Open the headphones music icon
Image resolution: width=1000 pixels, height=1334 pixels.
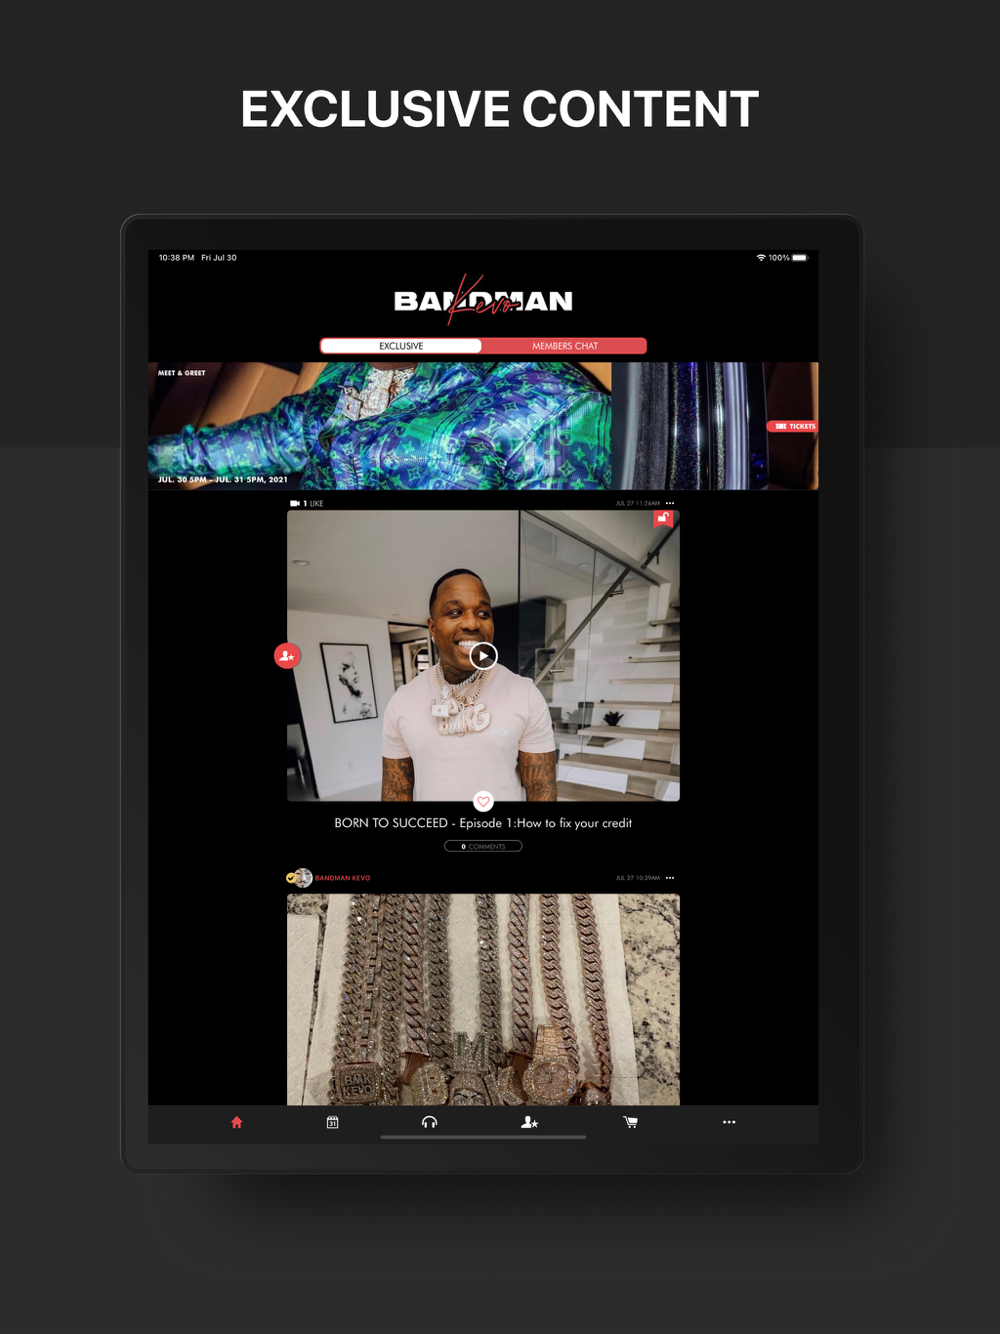coord(430,1122)
